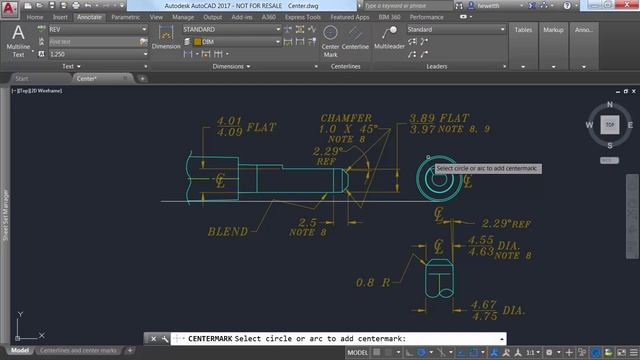Image resolution: width=640 pixels, height=360 pixels.
Task: Click the Plot printer icon in quick access toolbar
Action: click(x=76, y=6)
